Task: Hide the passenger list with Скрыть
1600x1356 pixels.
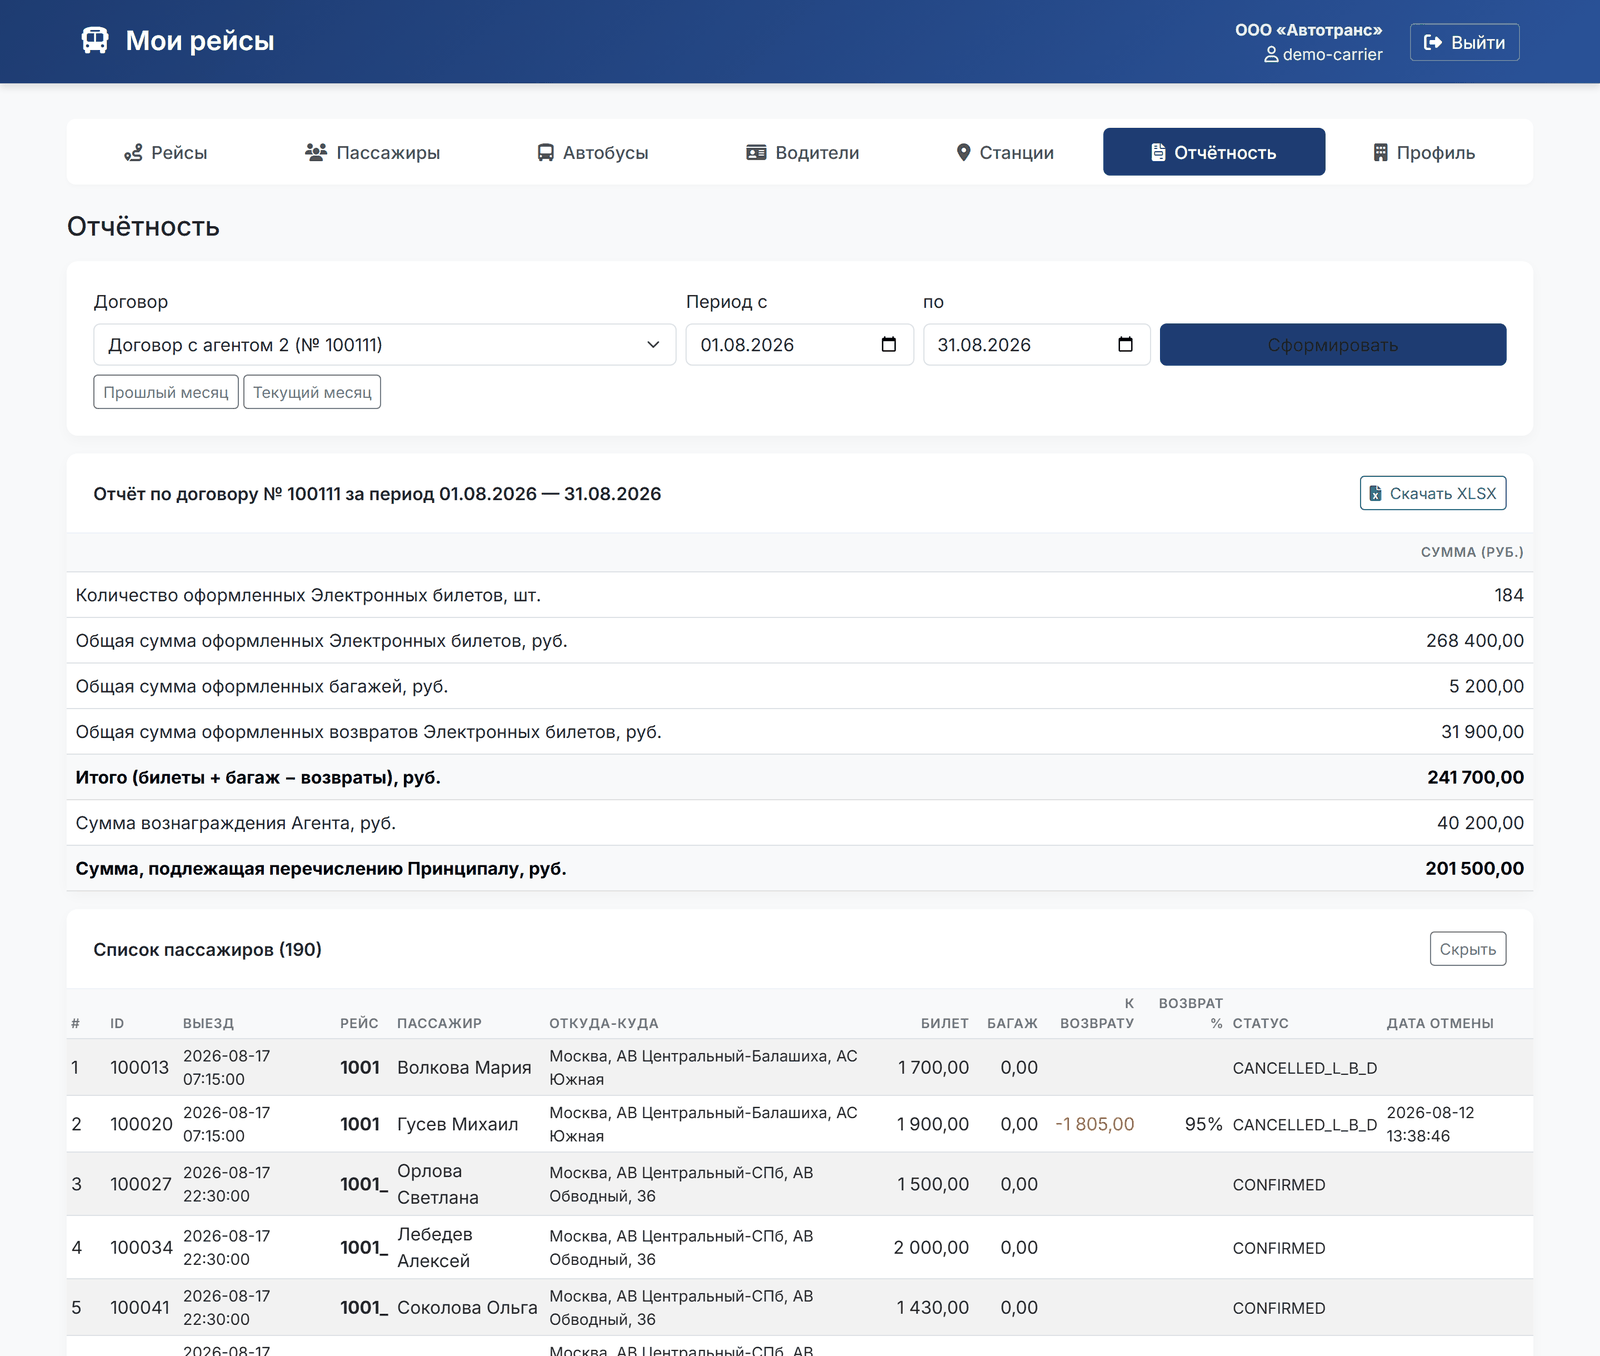Action: [x=1468, y=949]
